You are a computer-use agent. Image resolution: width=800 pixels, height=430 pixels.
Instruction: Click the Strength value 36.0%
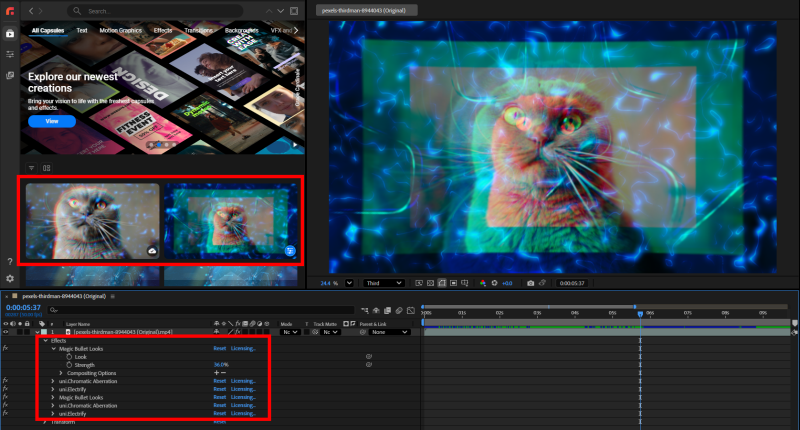[221, 365]
